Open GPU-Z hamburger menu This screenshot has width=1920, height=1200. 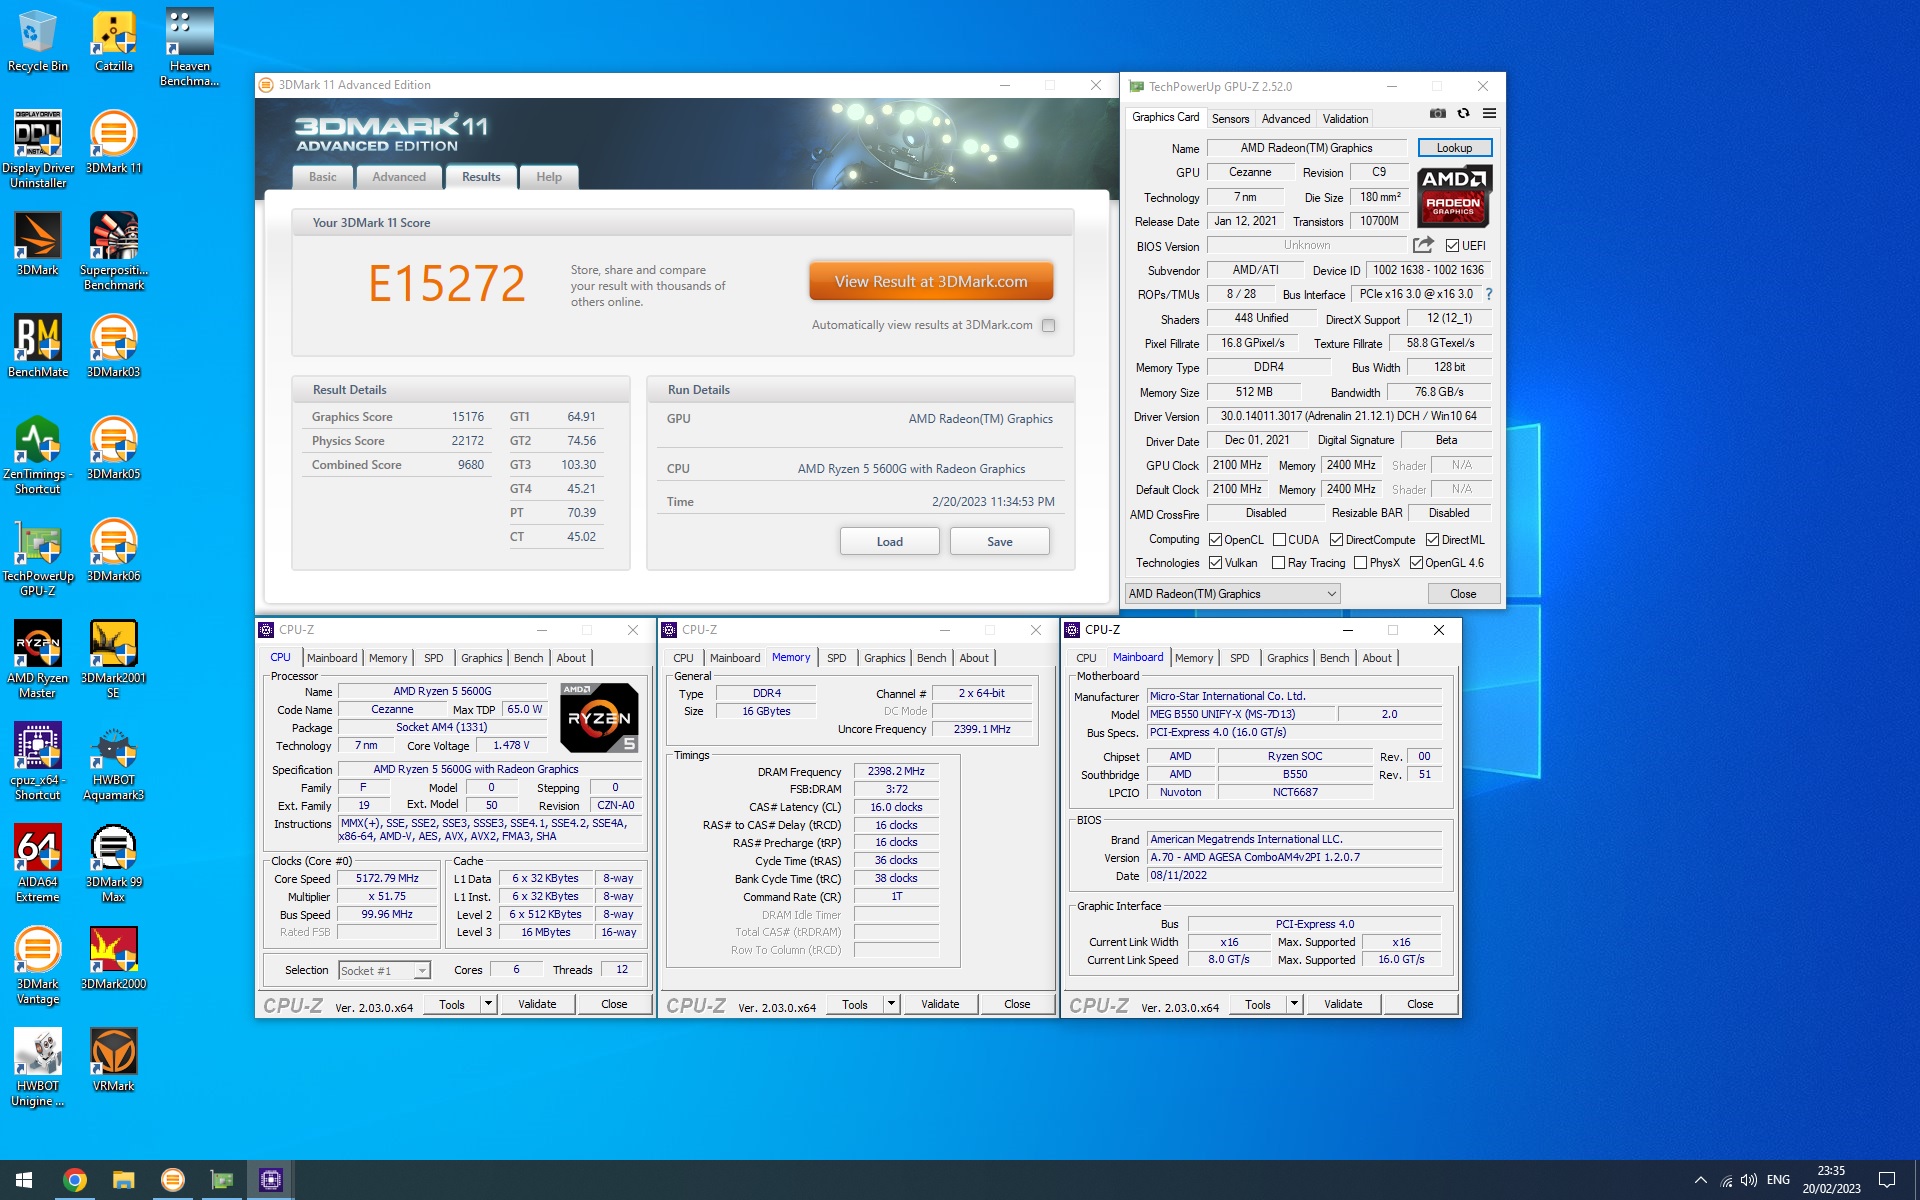1489,114
